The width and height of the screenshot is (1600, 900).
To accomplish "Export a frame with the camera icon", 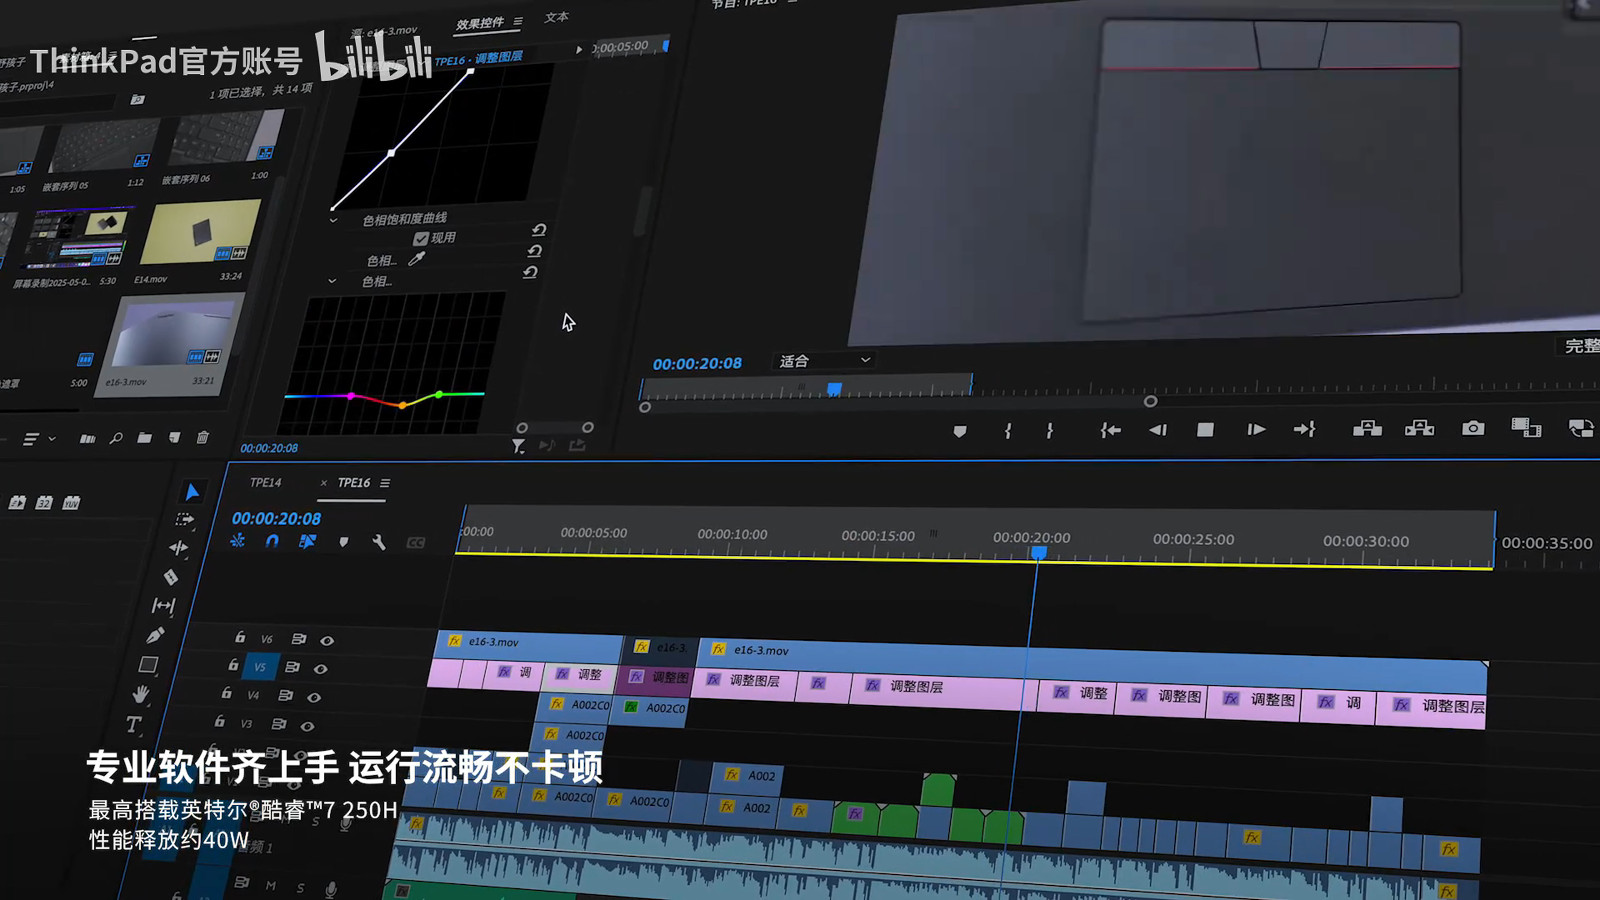I will 1473,428.
